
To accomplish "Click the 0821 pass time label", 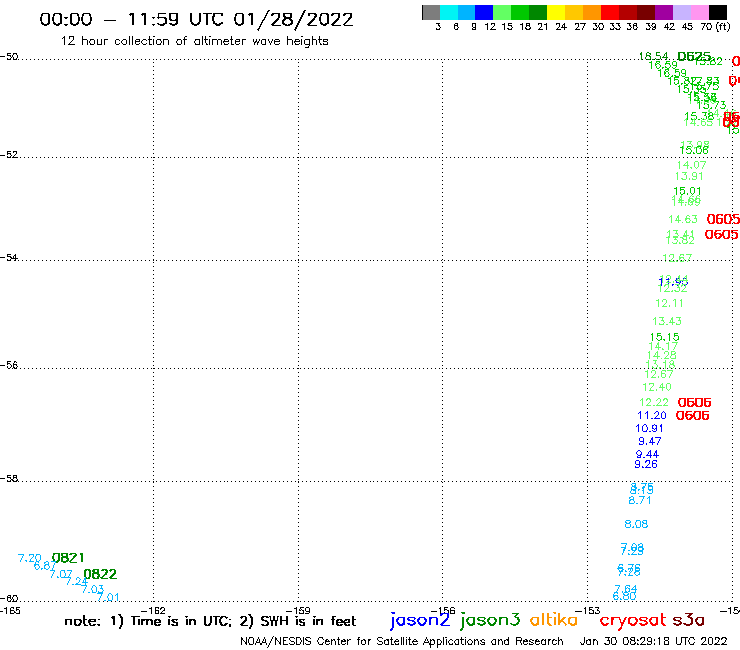I will pos(68,558).
